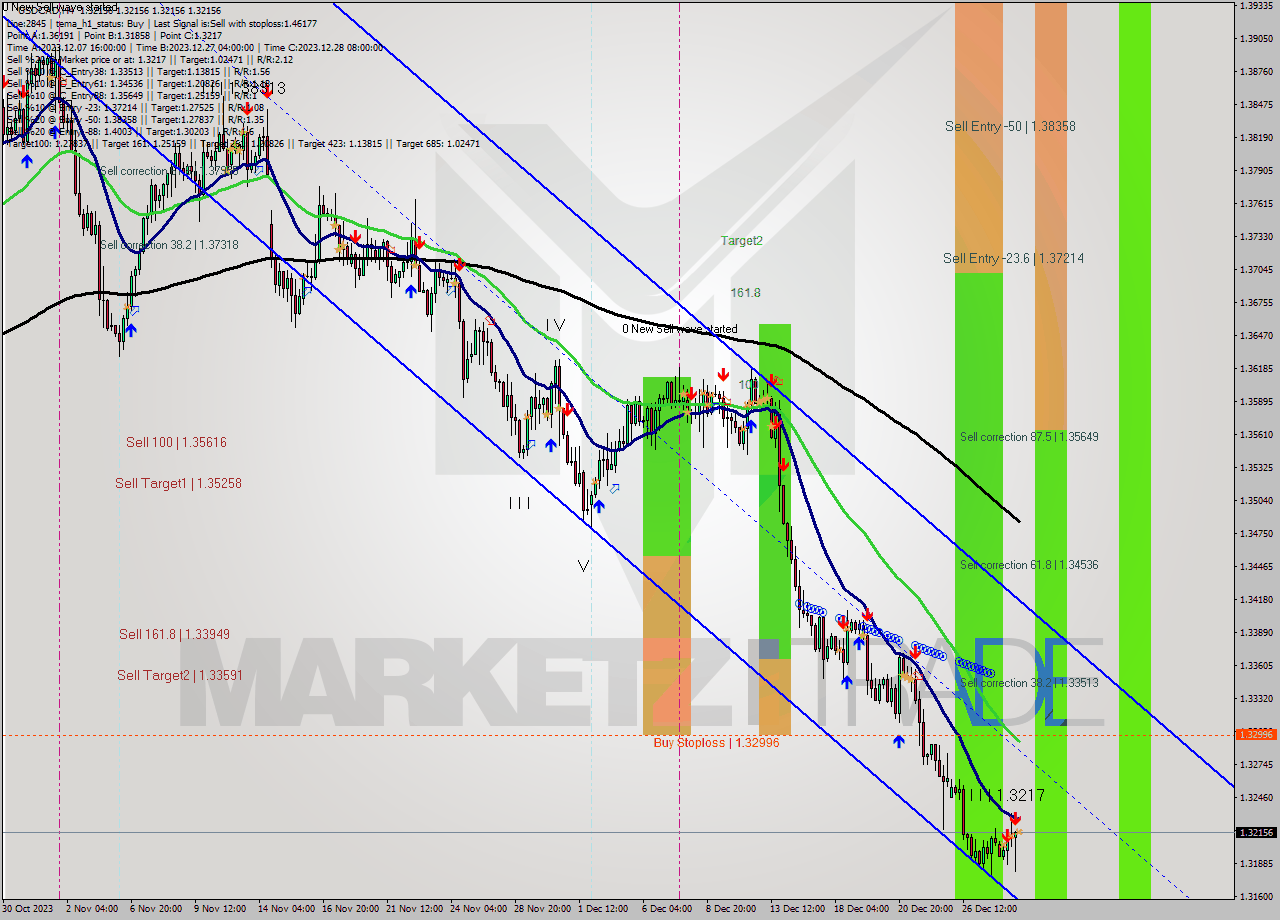Click the '8 Dec 20:00' time axis label
This screenshot has width=1280, height=920.
click(731, 909)
